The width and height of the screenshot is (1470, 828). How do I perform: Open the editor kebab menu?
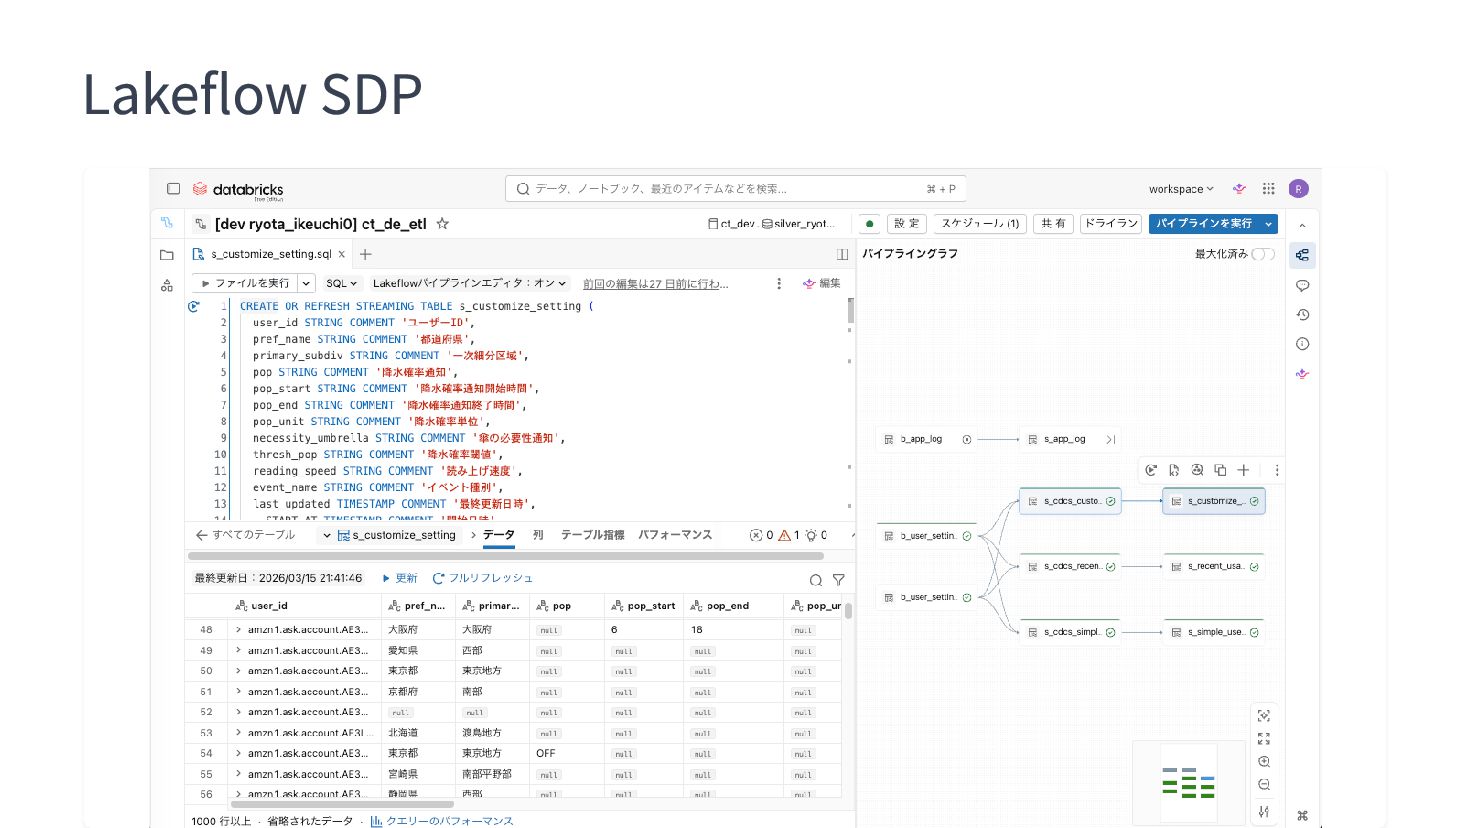point(779,284)
